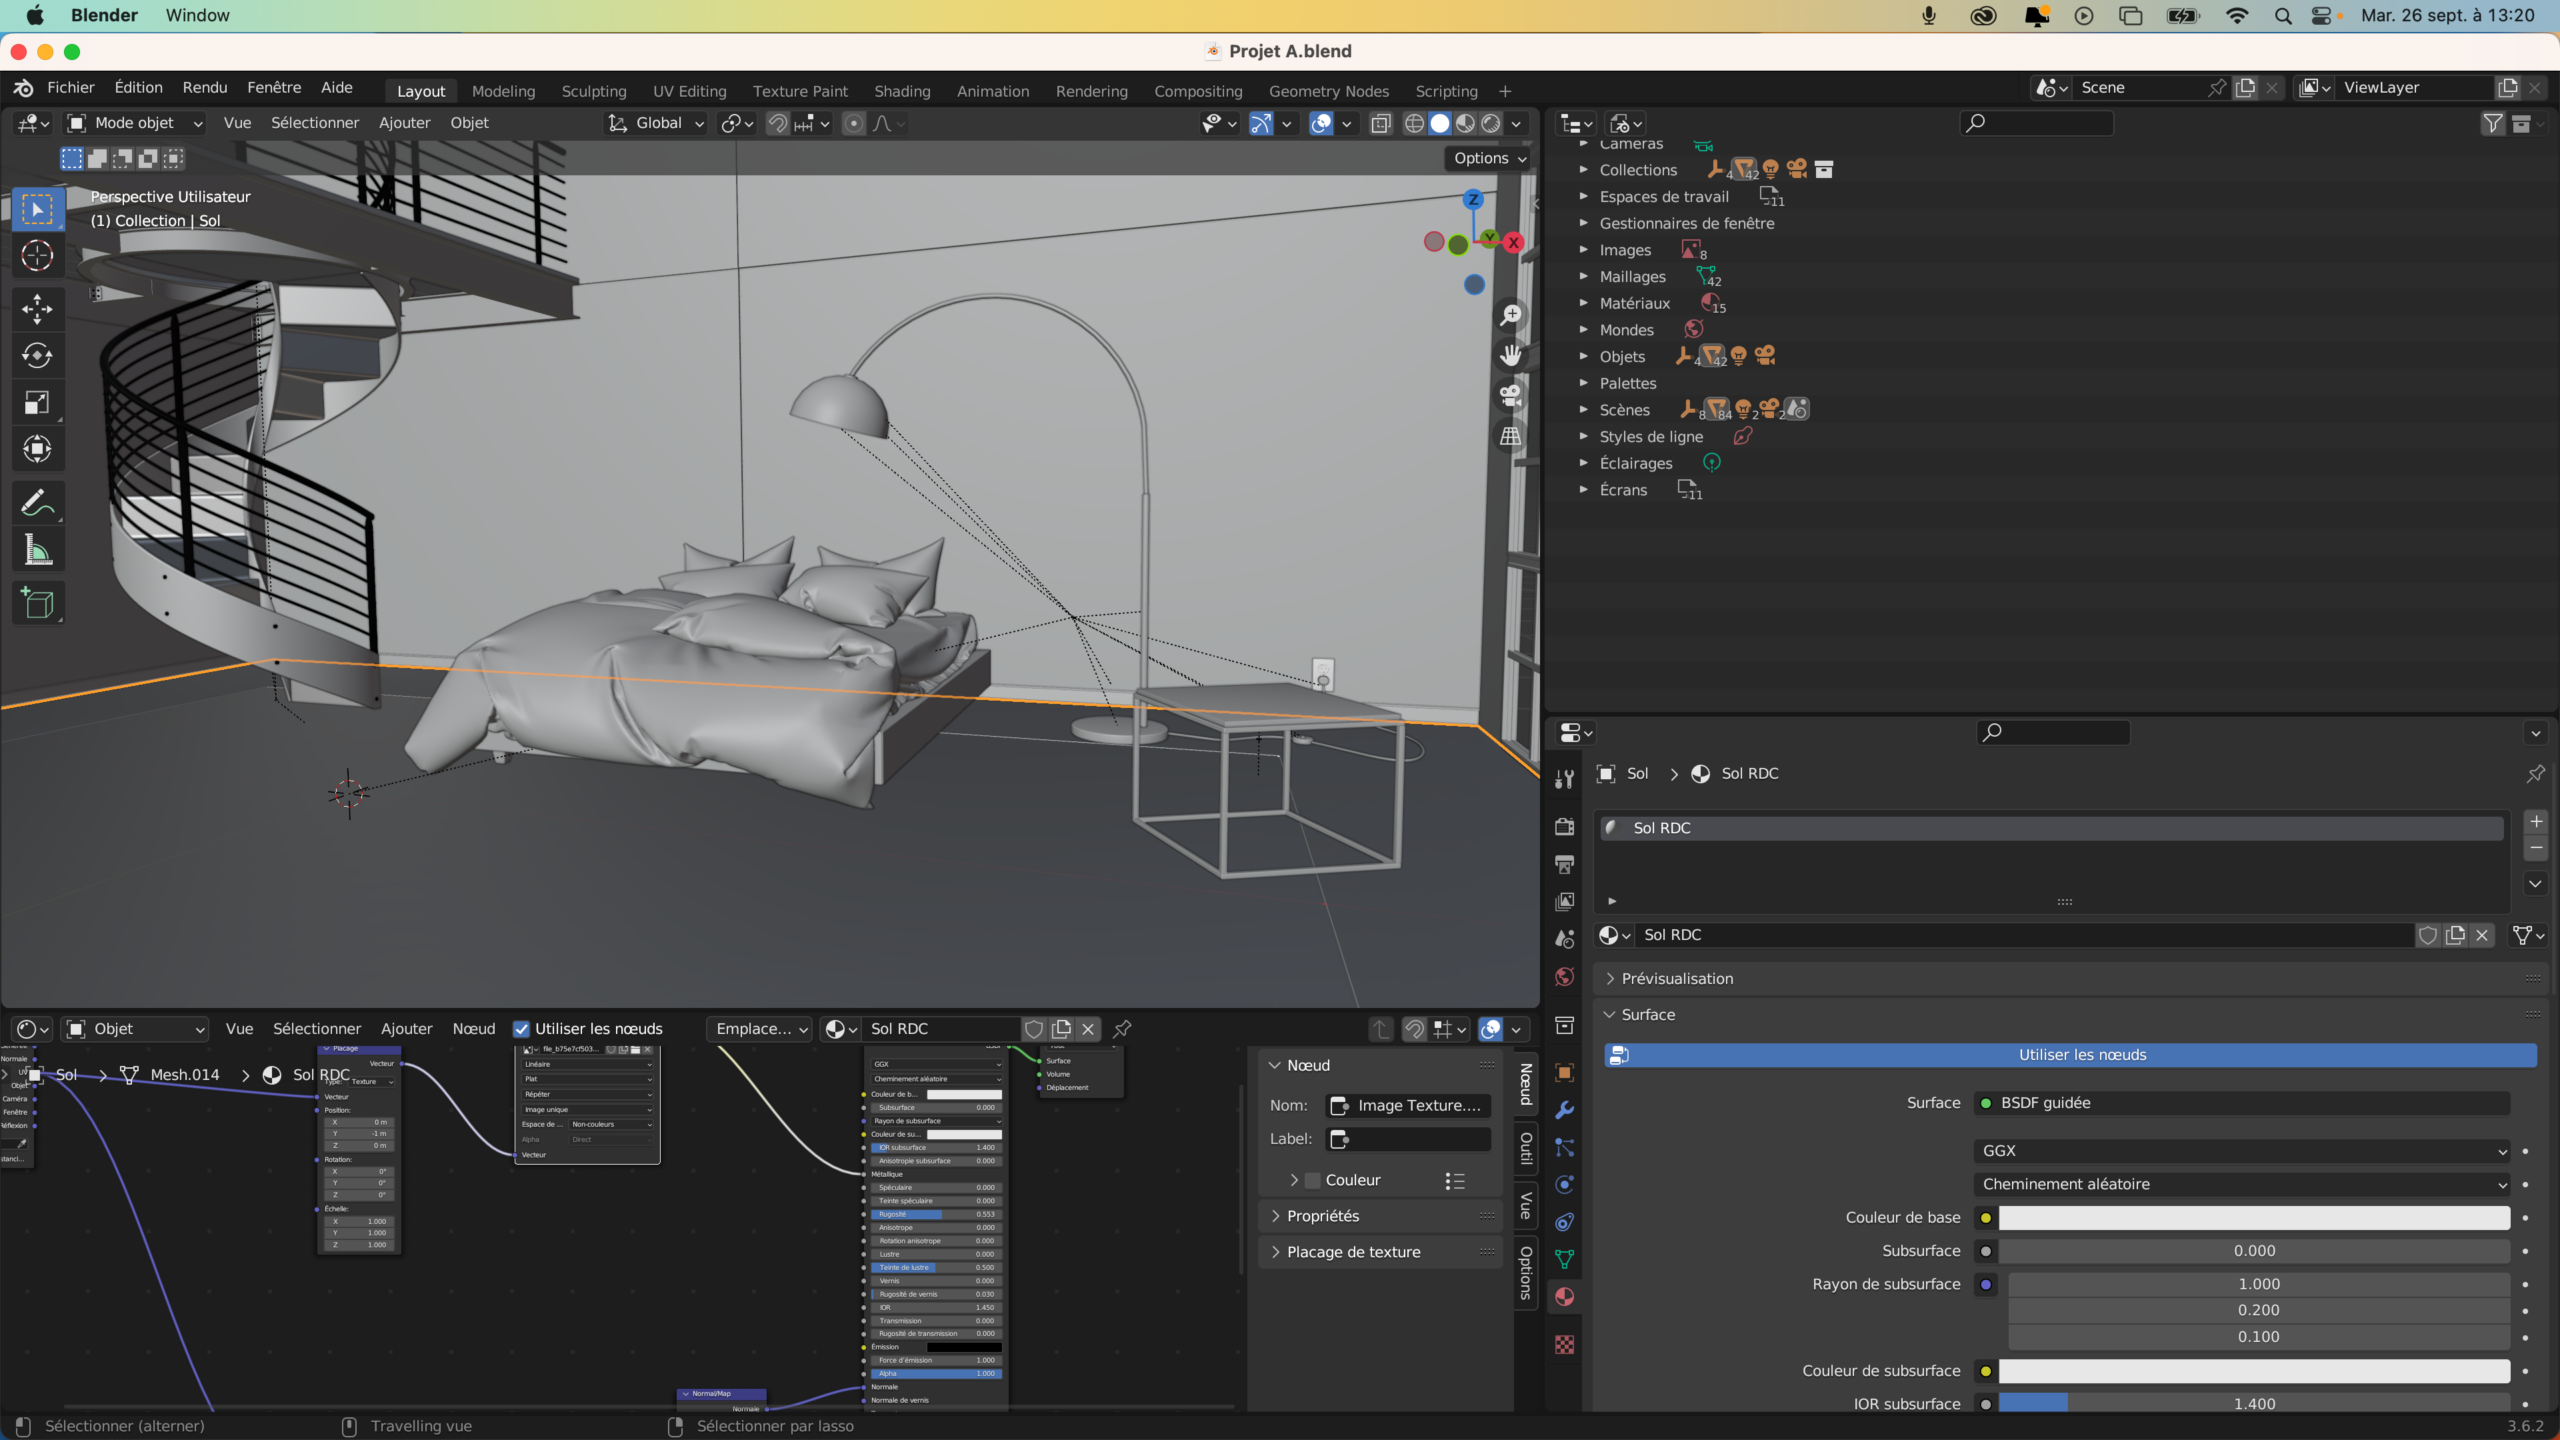Select the Measure tool
This screenshot has width=2560, height=1440.
coord(37,550)
